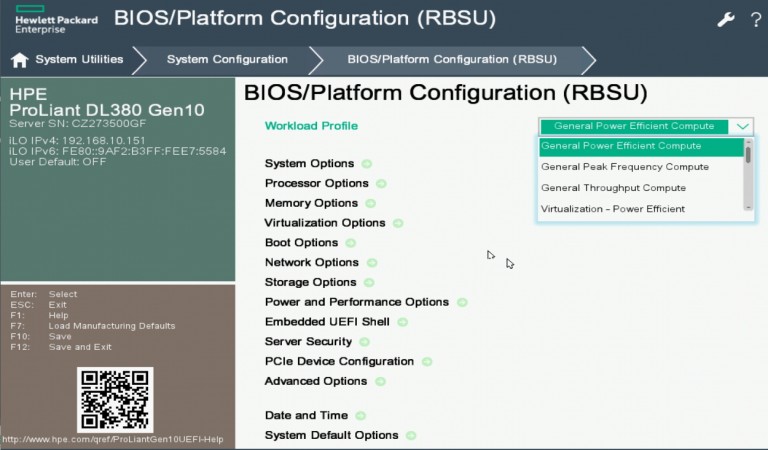768x450 pixels.
Task: Click arrow icon next to Embedded UEFI Shell
Action: [402, 322]
